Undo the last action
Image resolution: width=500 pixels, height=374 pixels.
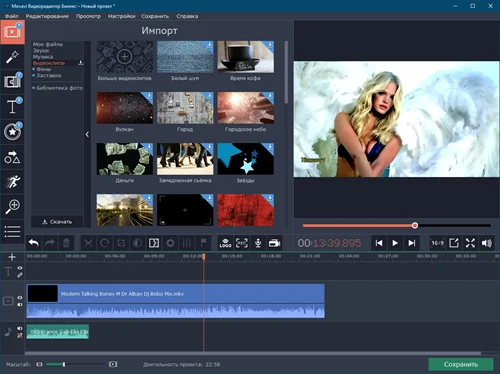point(34,243)
